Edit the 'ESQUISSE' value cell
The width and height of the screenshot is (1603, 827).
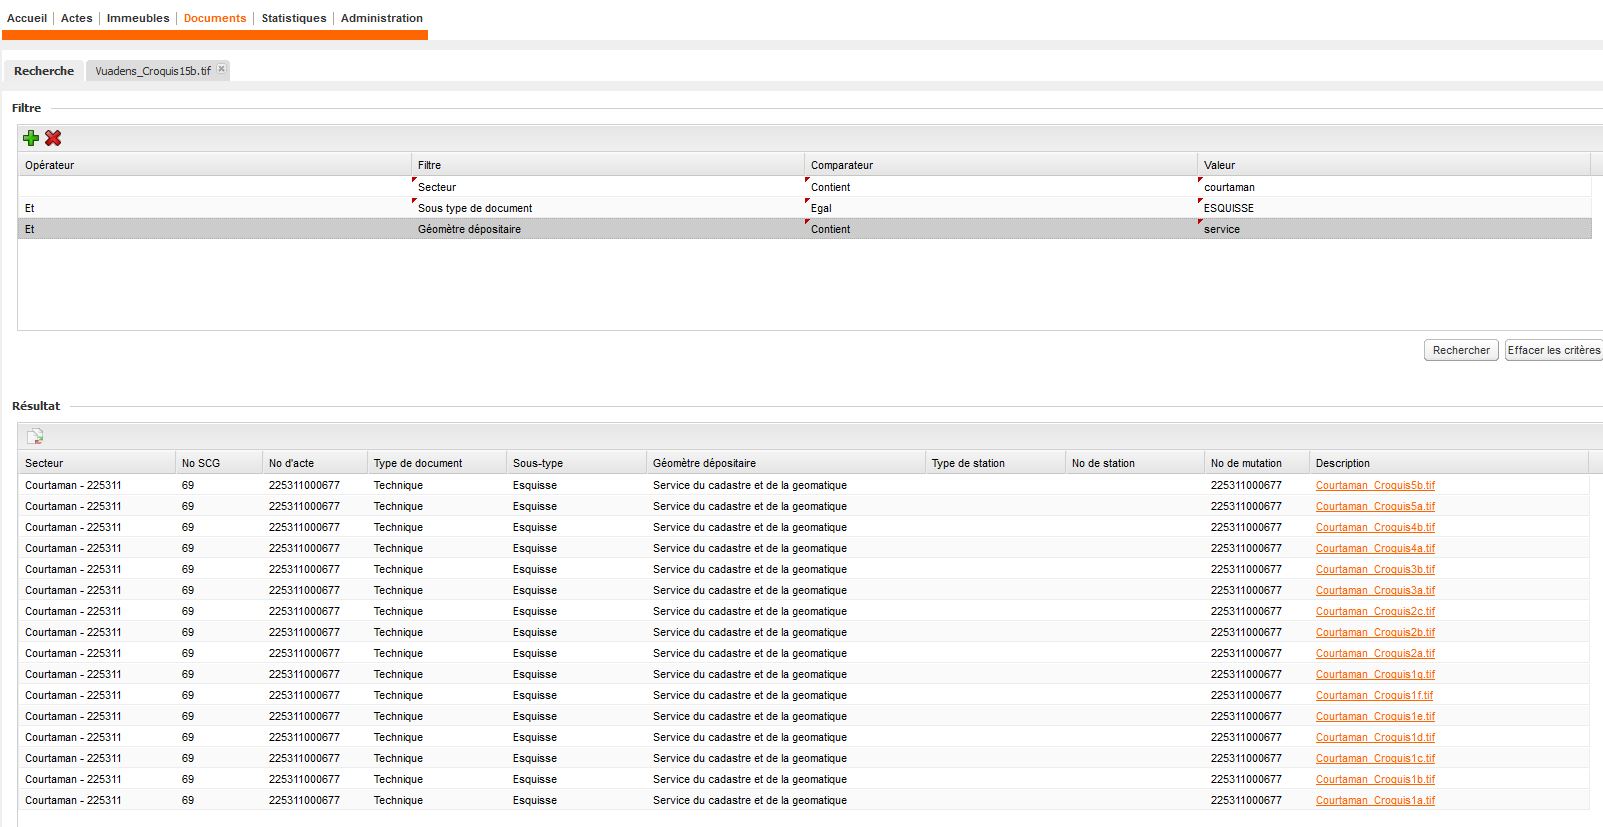coord(1394,208)
